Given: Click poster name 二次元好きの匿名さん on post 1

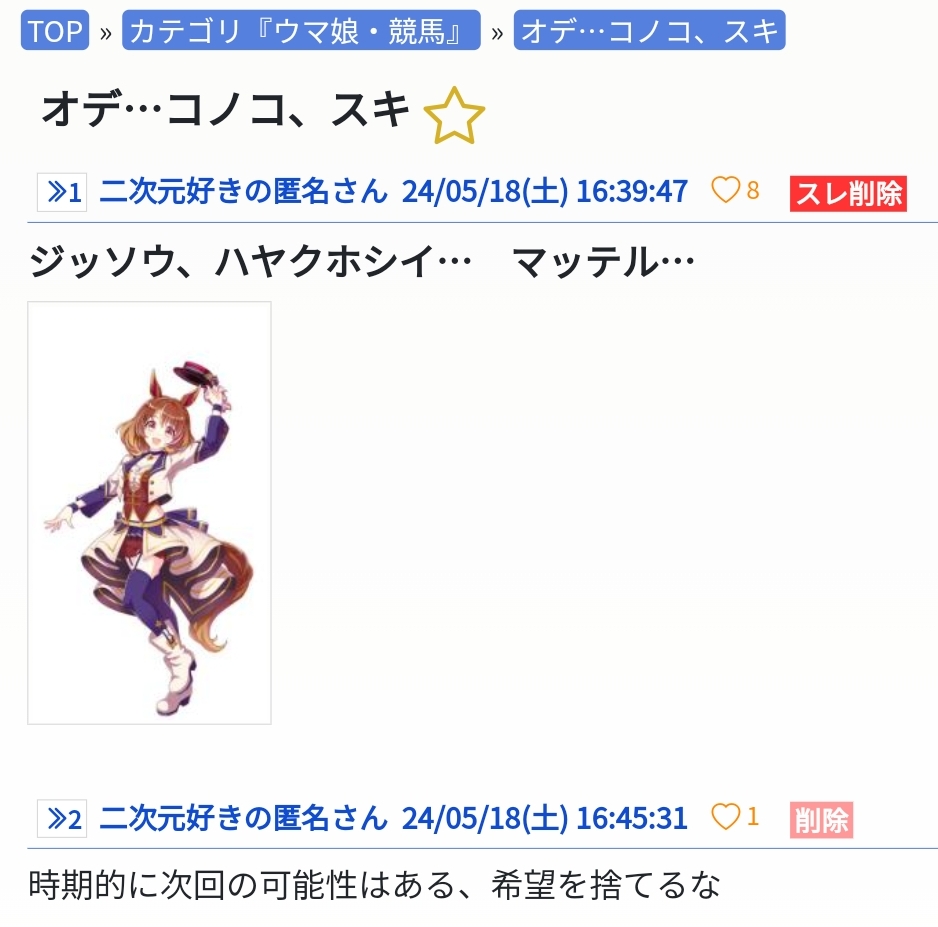Looking at the screenshot, I should [243, 191].
